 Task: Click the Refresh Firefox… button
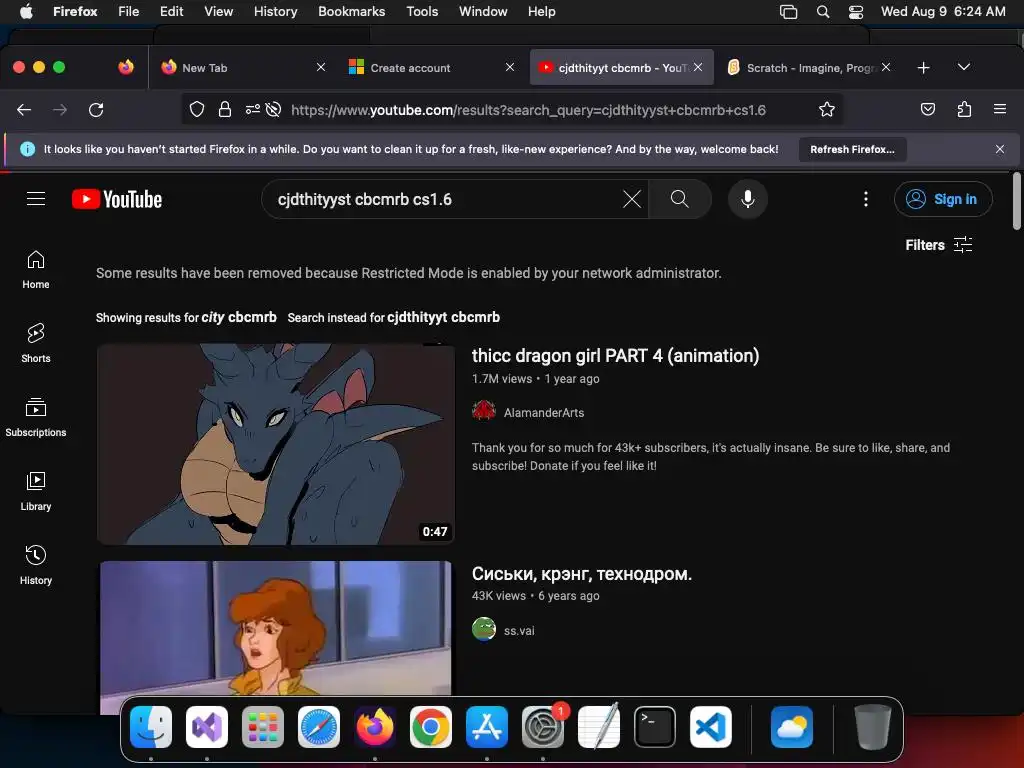[852, 150]
